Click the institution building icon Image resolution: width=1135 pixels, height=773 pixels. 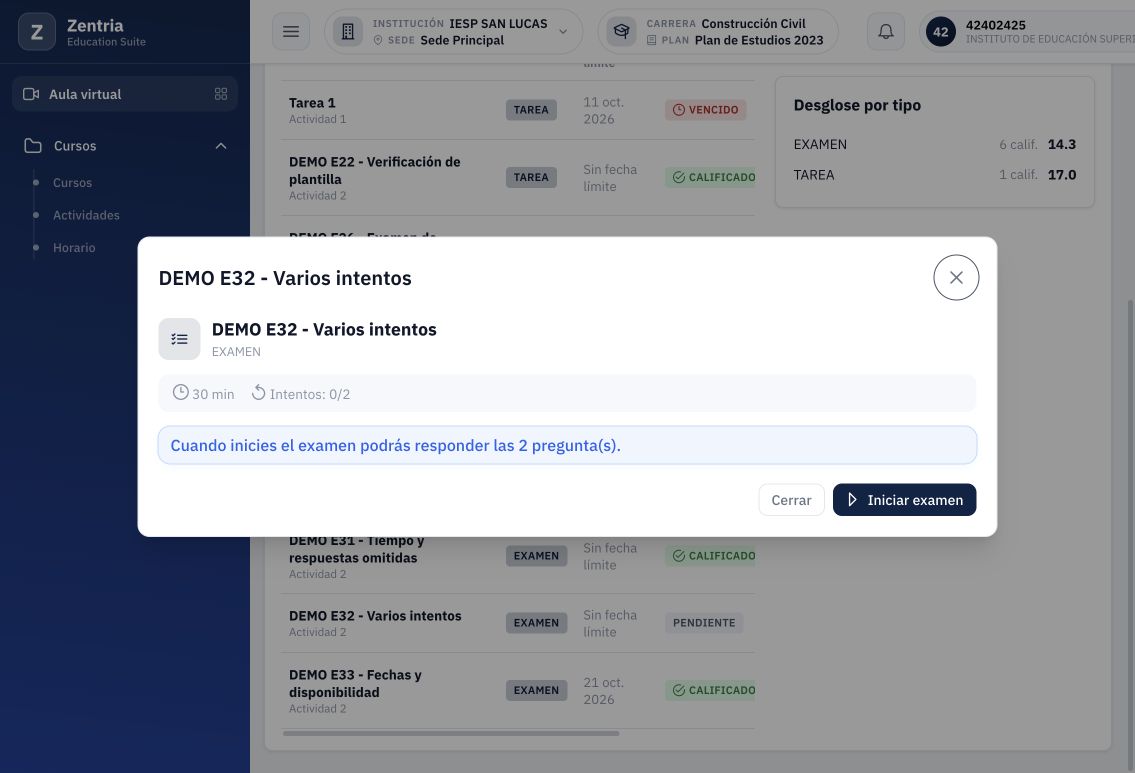pos(347,32)
